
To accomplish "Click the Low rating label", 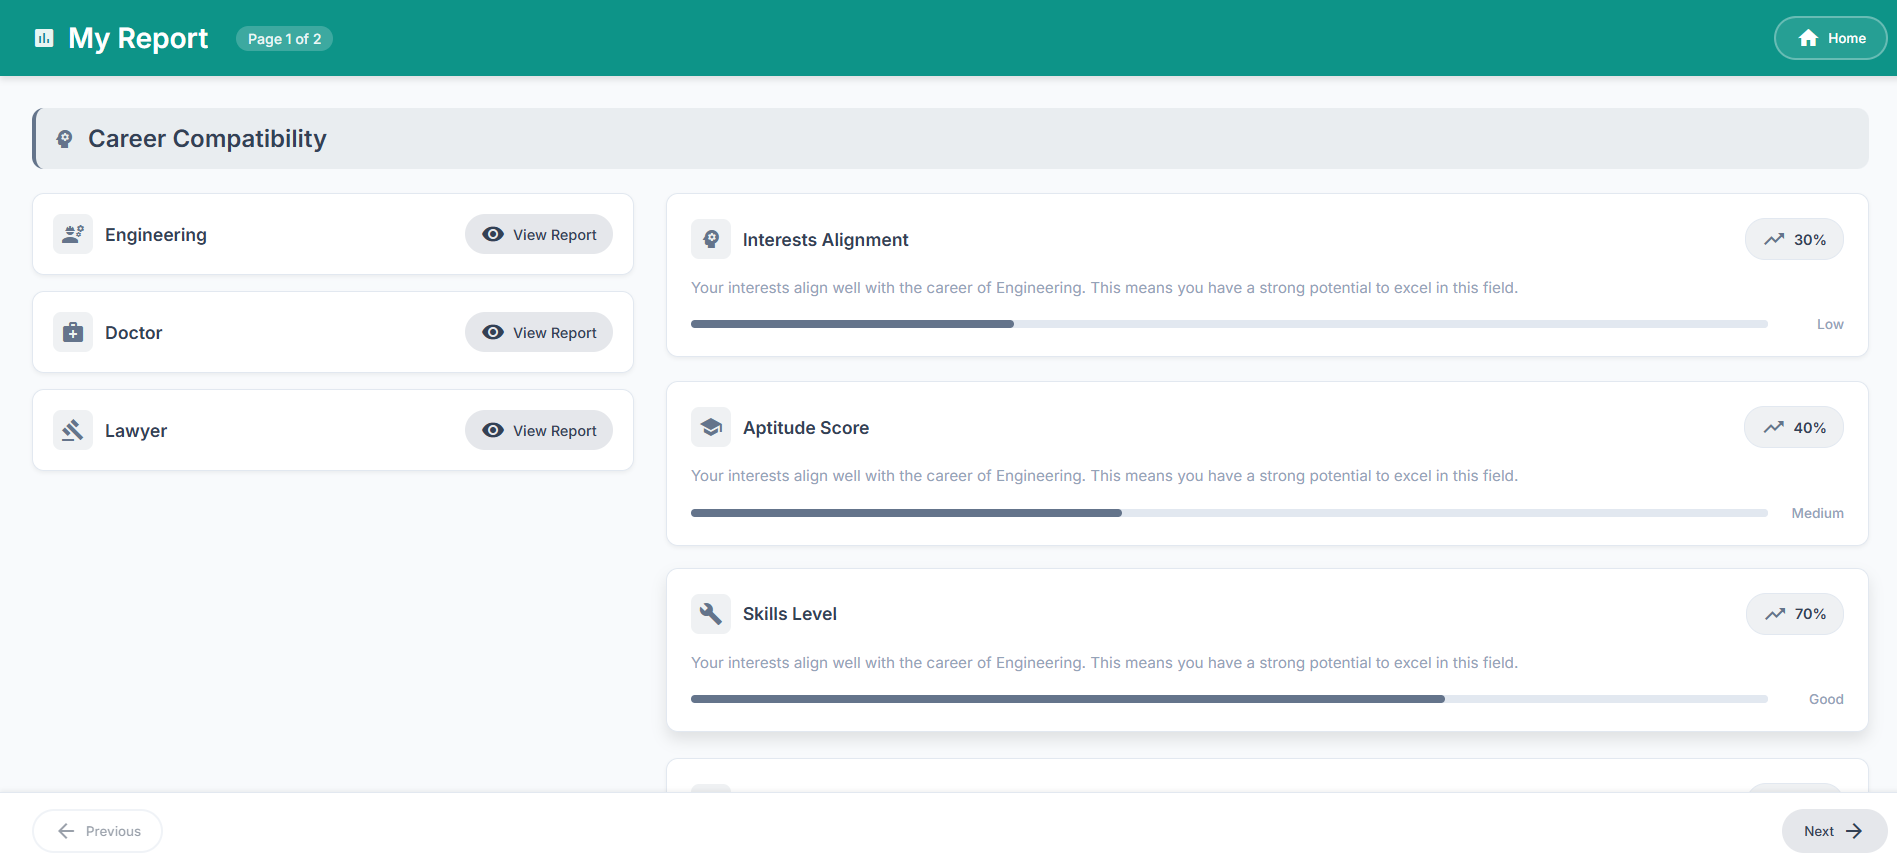I will (1830, 324).
